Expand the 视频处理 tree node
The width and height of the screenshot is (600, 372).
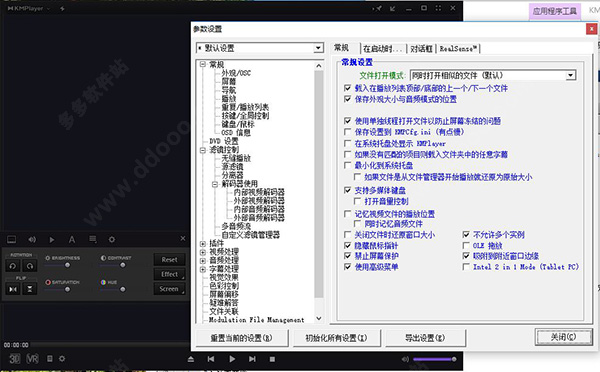[203, 252]
